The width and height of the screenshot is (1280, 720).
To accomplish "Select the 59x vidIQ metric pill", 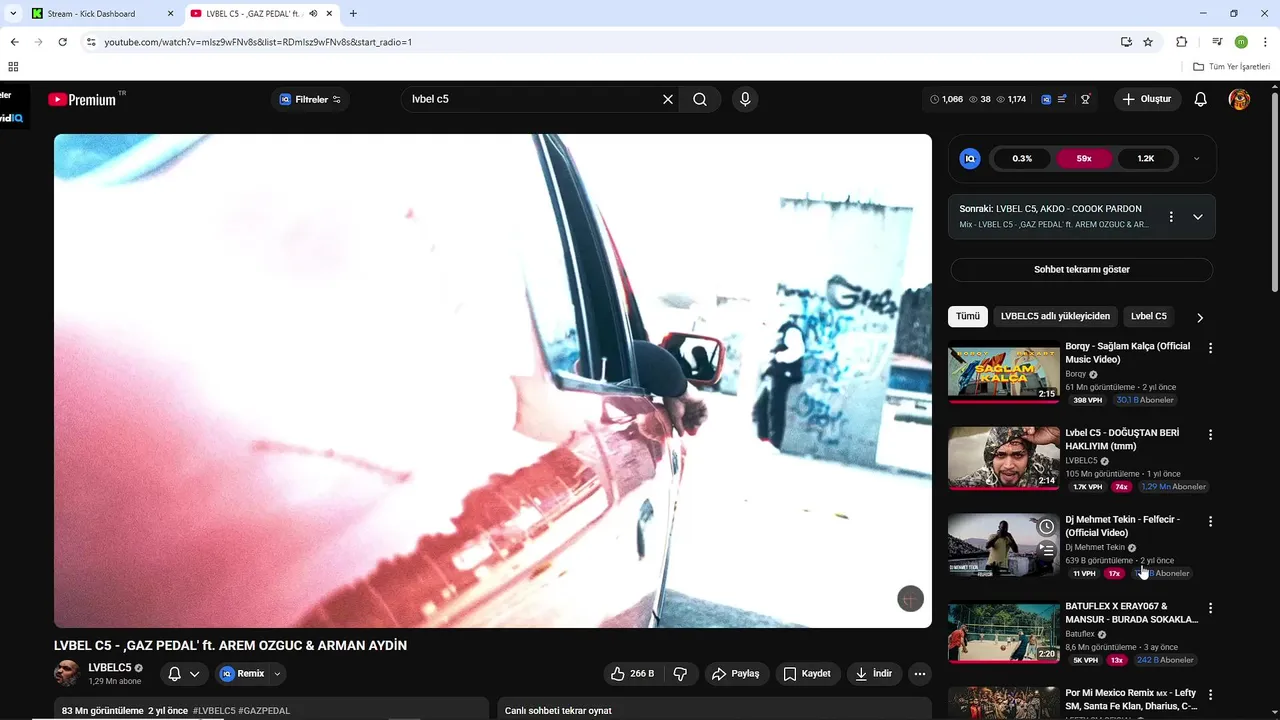I will [1084, 158].
